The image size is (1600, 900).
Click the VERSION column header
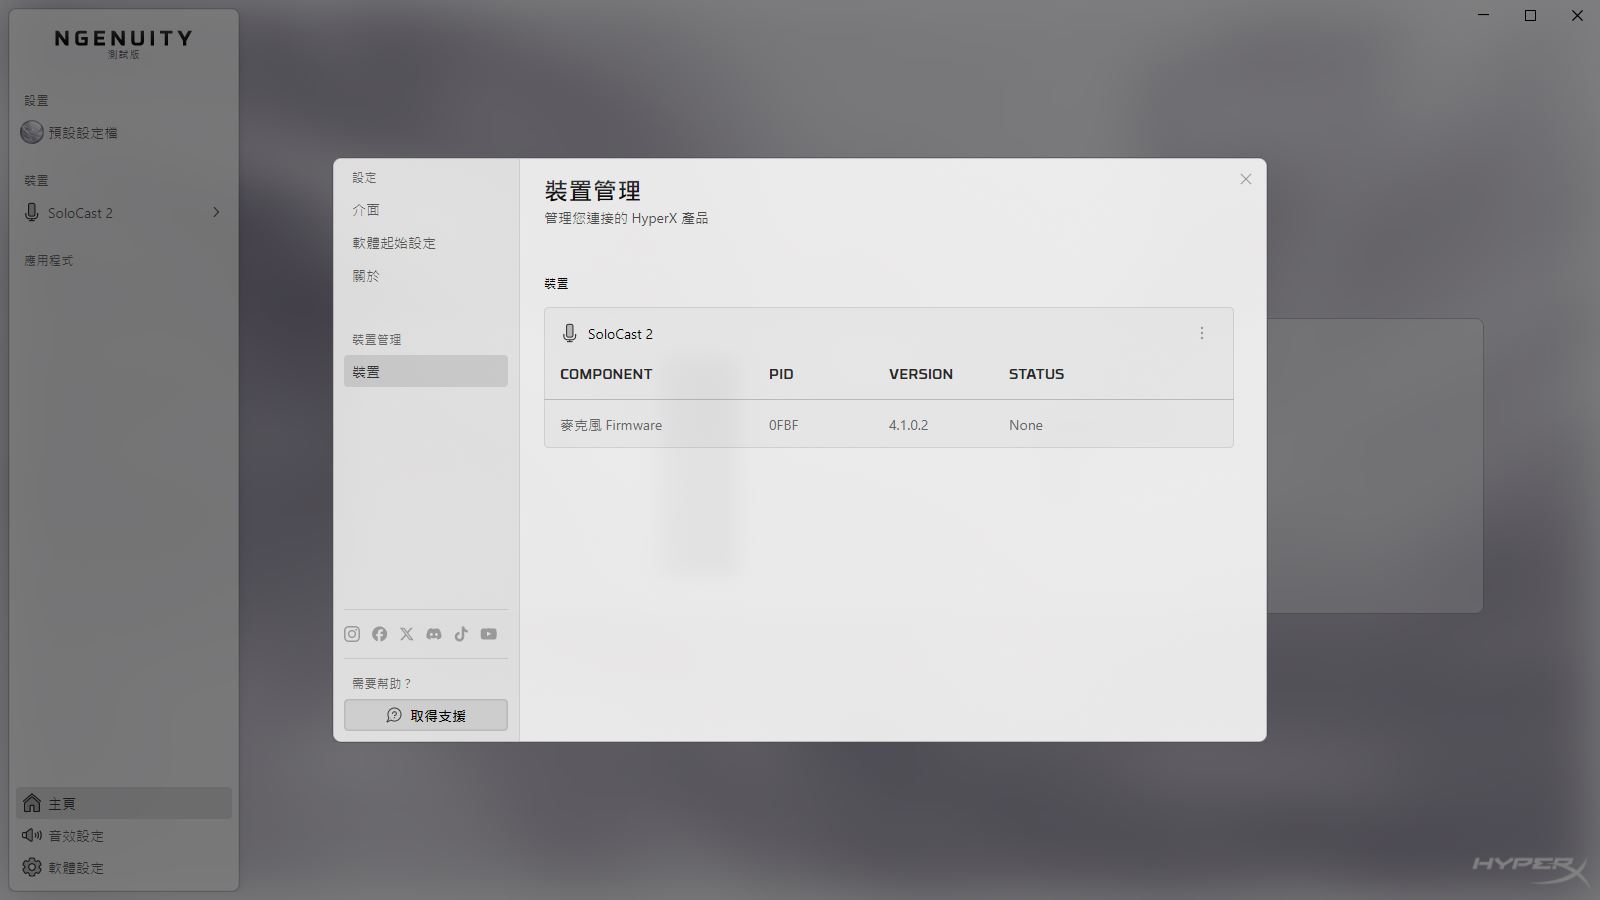click(921, 374)
